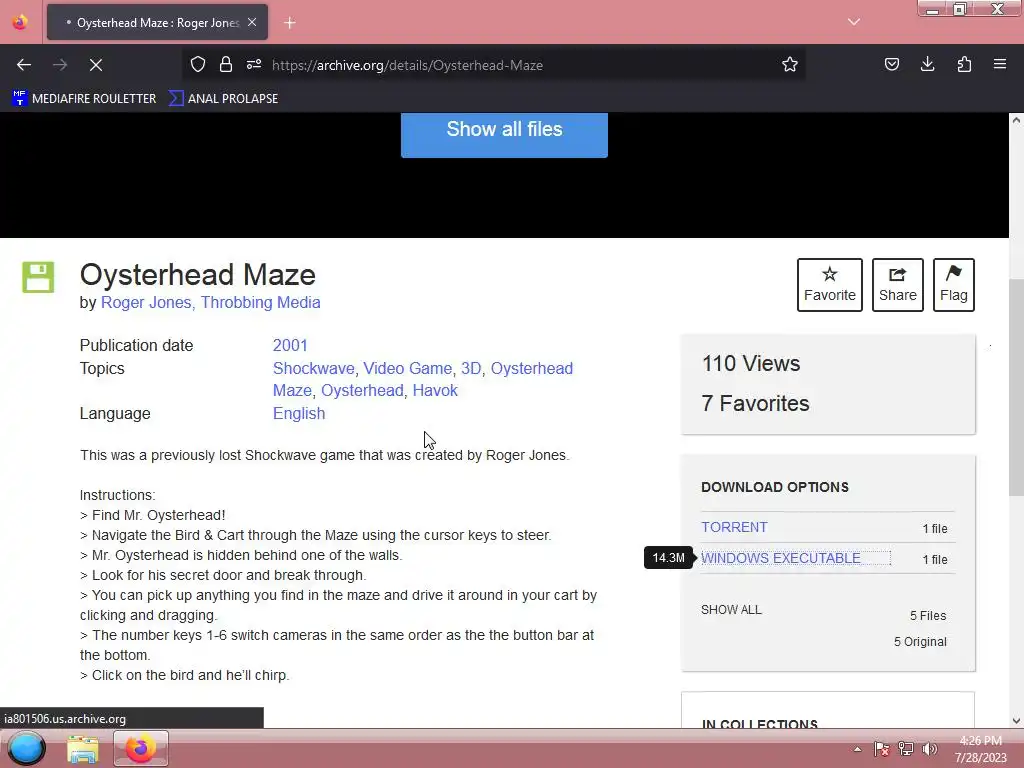Open SHOW ALL download options

point(731,610)
